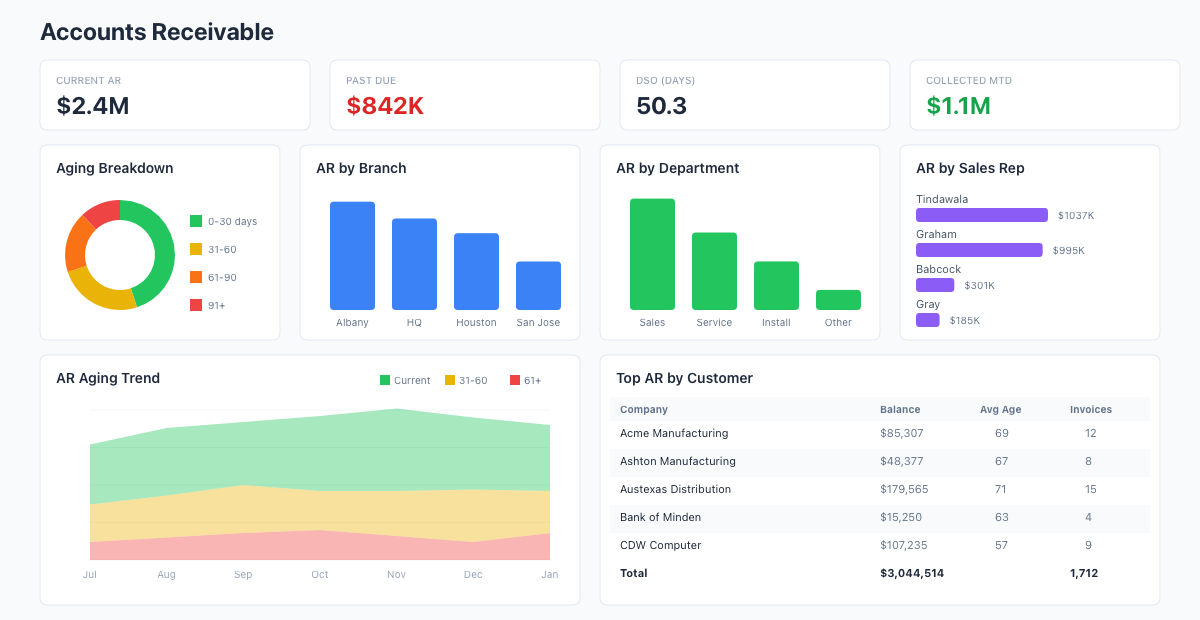The width and height of the screenshot is (1200, 620).
Task: Click the Albany bar in AR by Branch
Action: click(352, 255)
